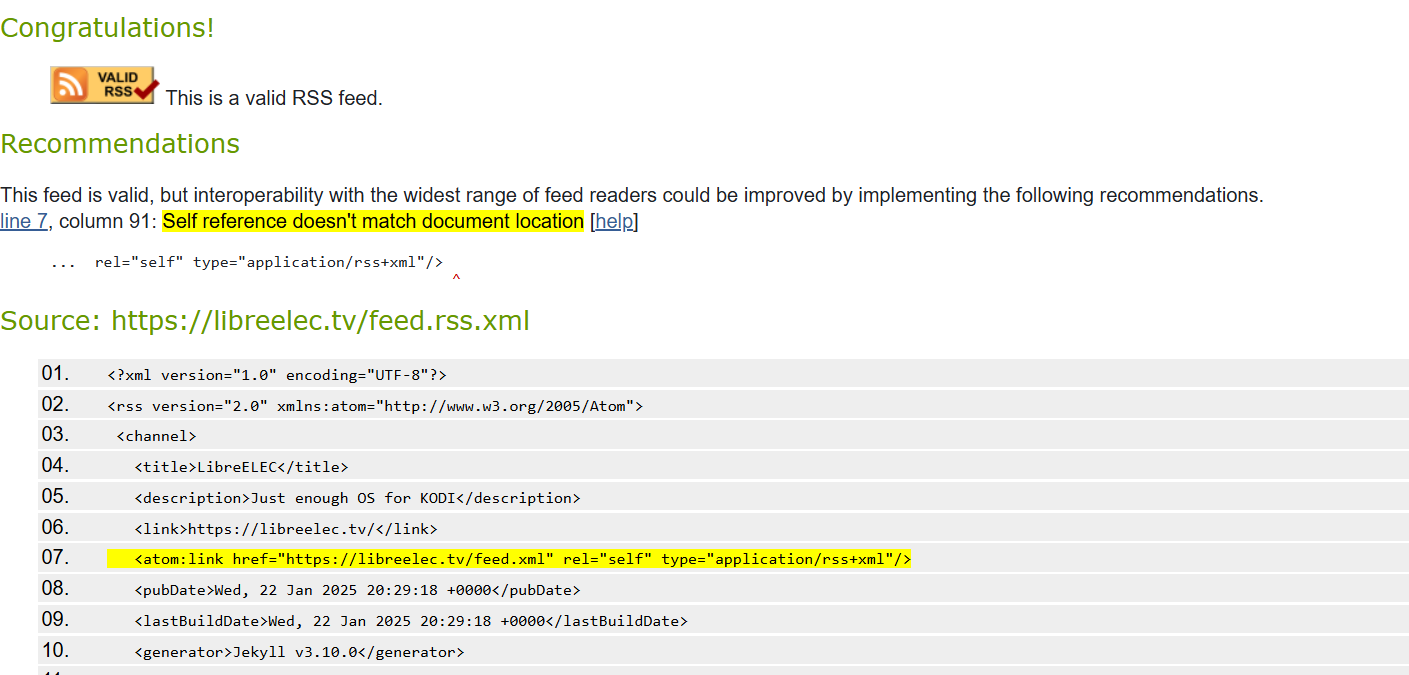Click the pubDate tag line
1409x675 pixels.
click(x=357, y=590)
